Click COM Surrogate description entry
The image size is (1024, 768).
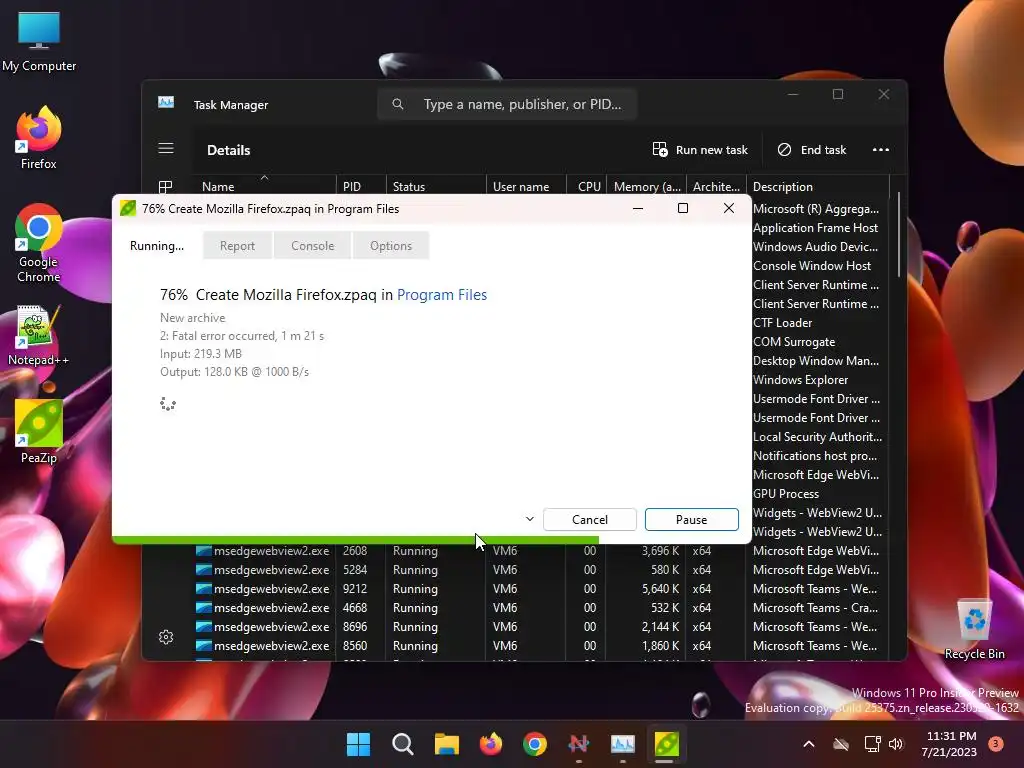pos(793,342)
